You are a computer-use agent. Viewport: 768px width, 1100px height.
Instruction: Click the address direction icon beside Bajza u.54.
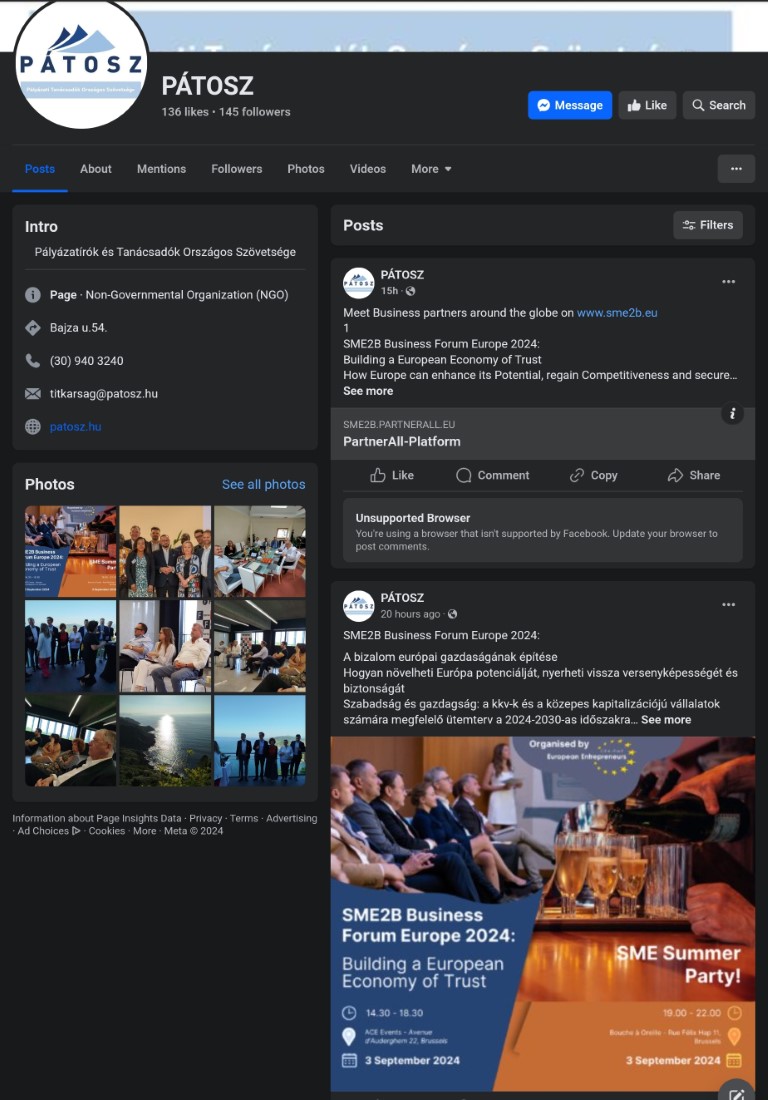tap(33, 328)
